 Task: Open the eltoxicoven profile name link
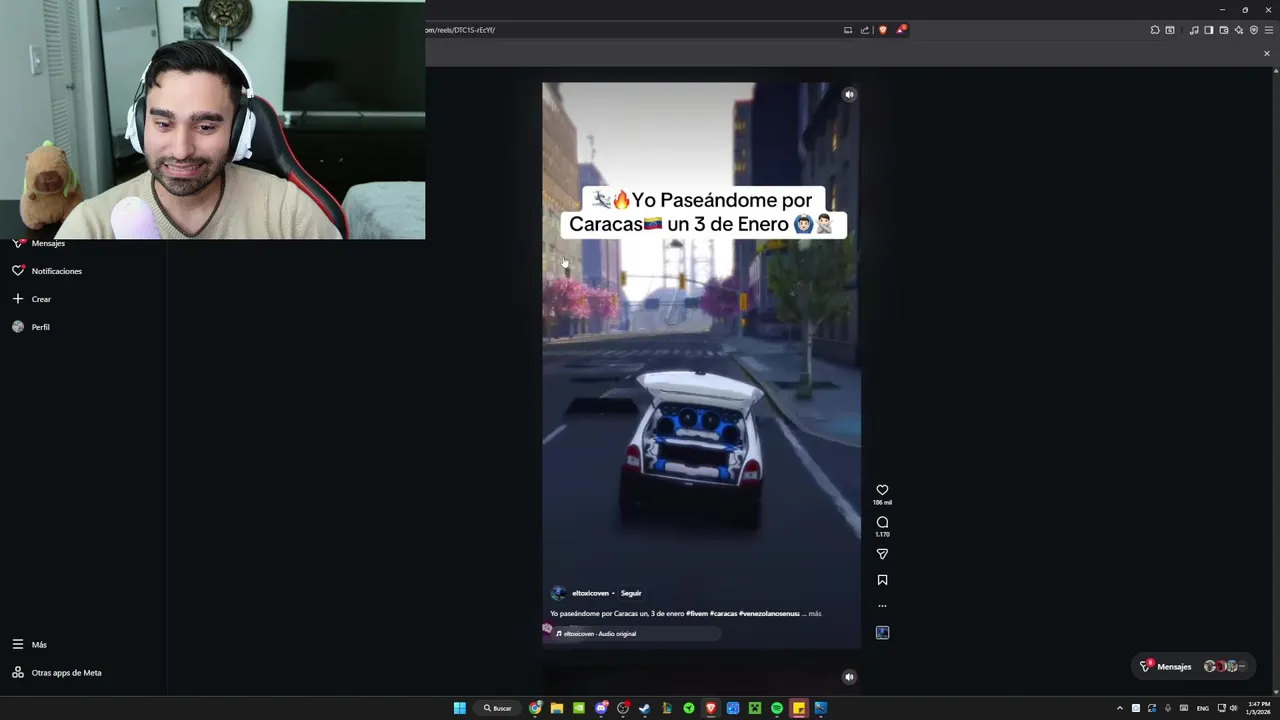point(590,593)
